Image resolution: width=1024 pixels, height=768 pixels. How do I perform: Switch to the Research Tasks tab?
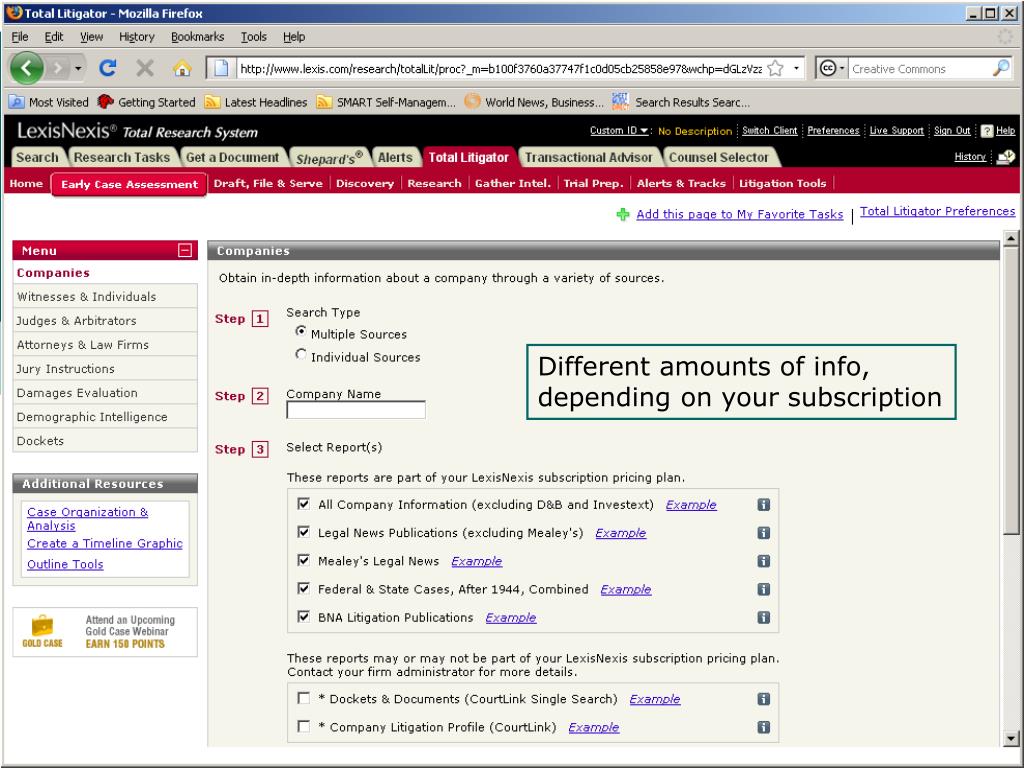click(x=121, y=157)
